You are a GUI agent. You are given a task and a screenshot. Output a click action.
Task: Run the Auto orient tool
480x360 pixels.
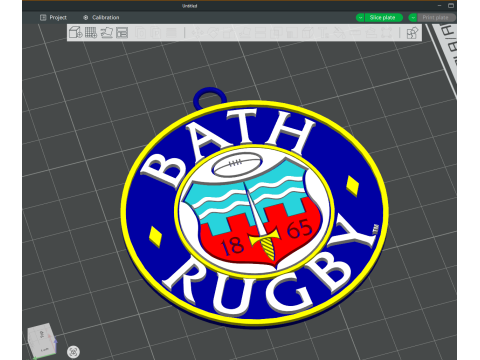tap(106, 32)
